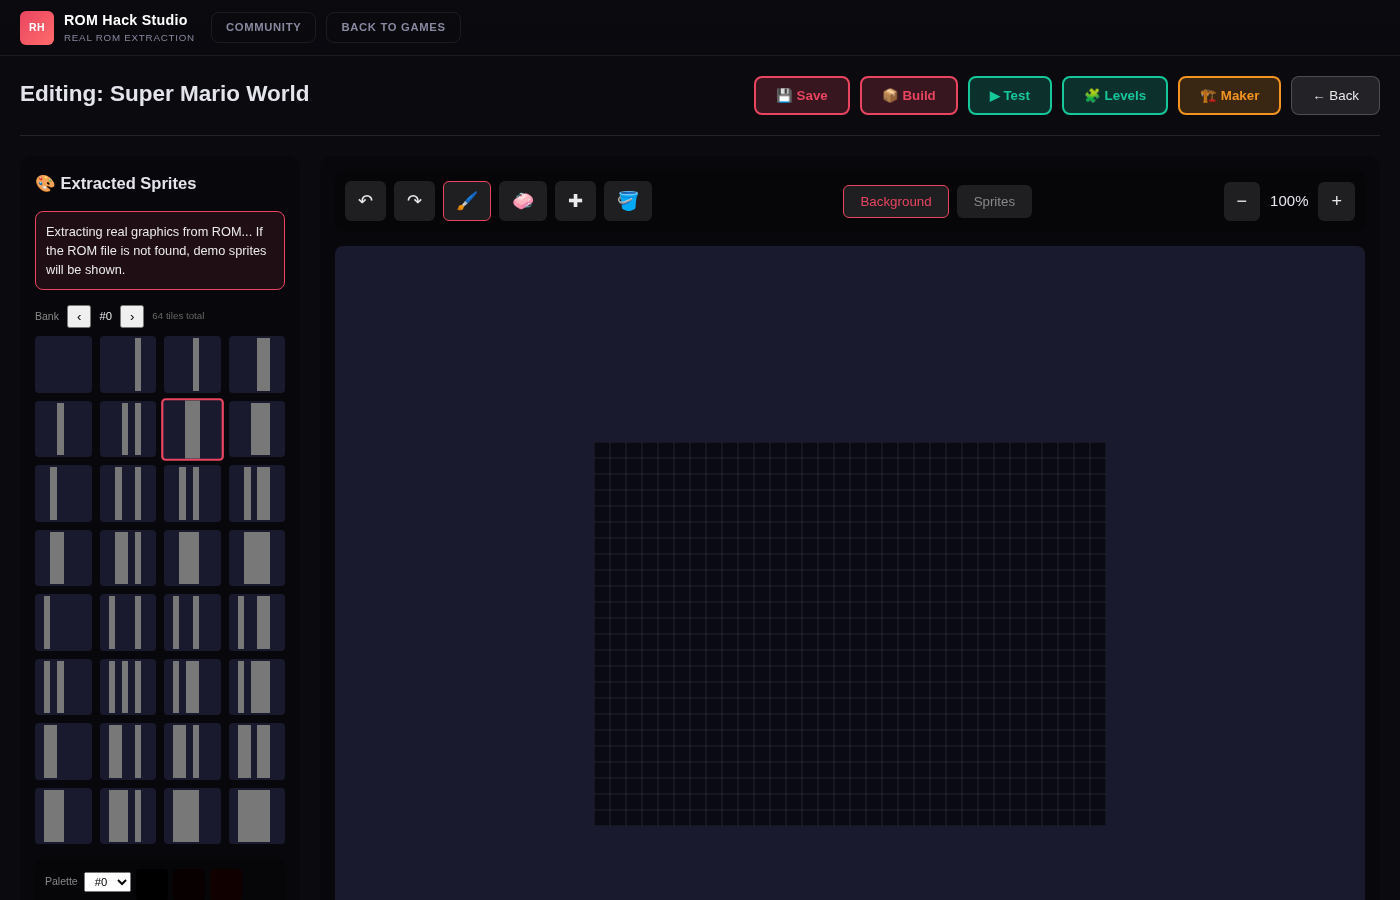Click the Build button
The height and width of the screenshot is (900, 1400).
(909, 95)
